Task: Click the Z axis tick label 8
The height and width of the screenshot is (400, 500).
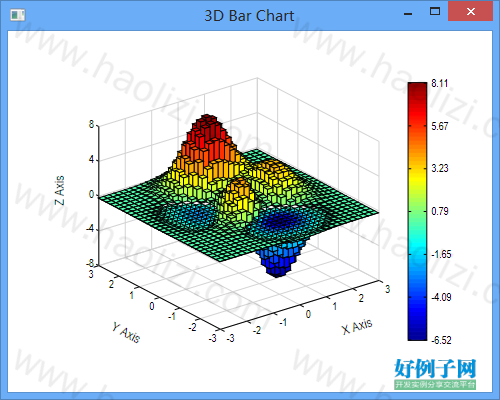Action: 91,125
